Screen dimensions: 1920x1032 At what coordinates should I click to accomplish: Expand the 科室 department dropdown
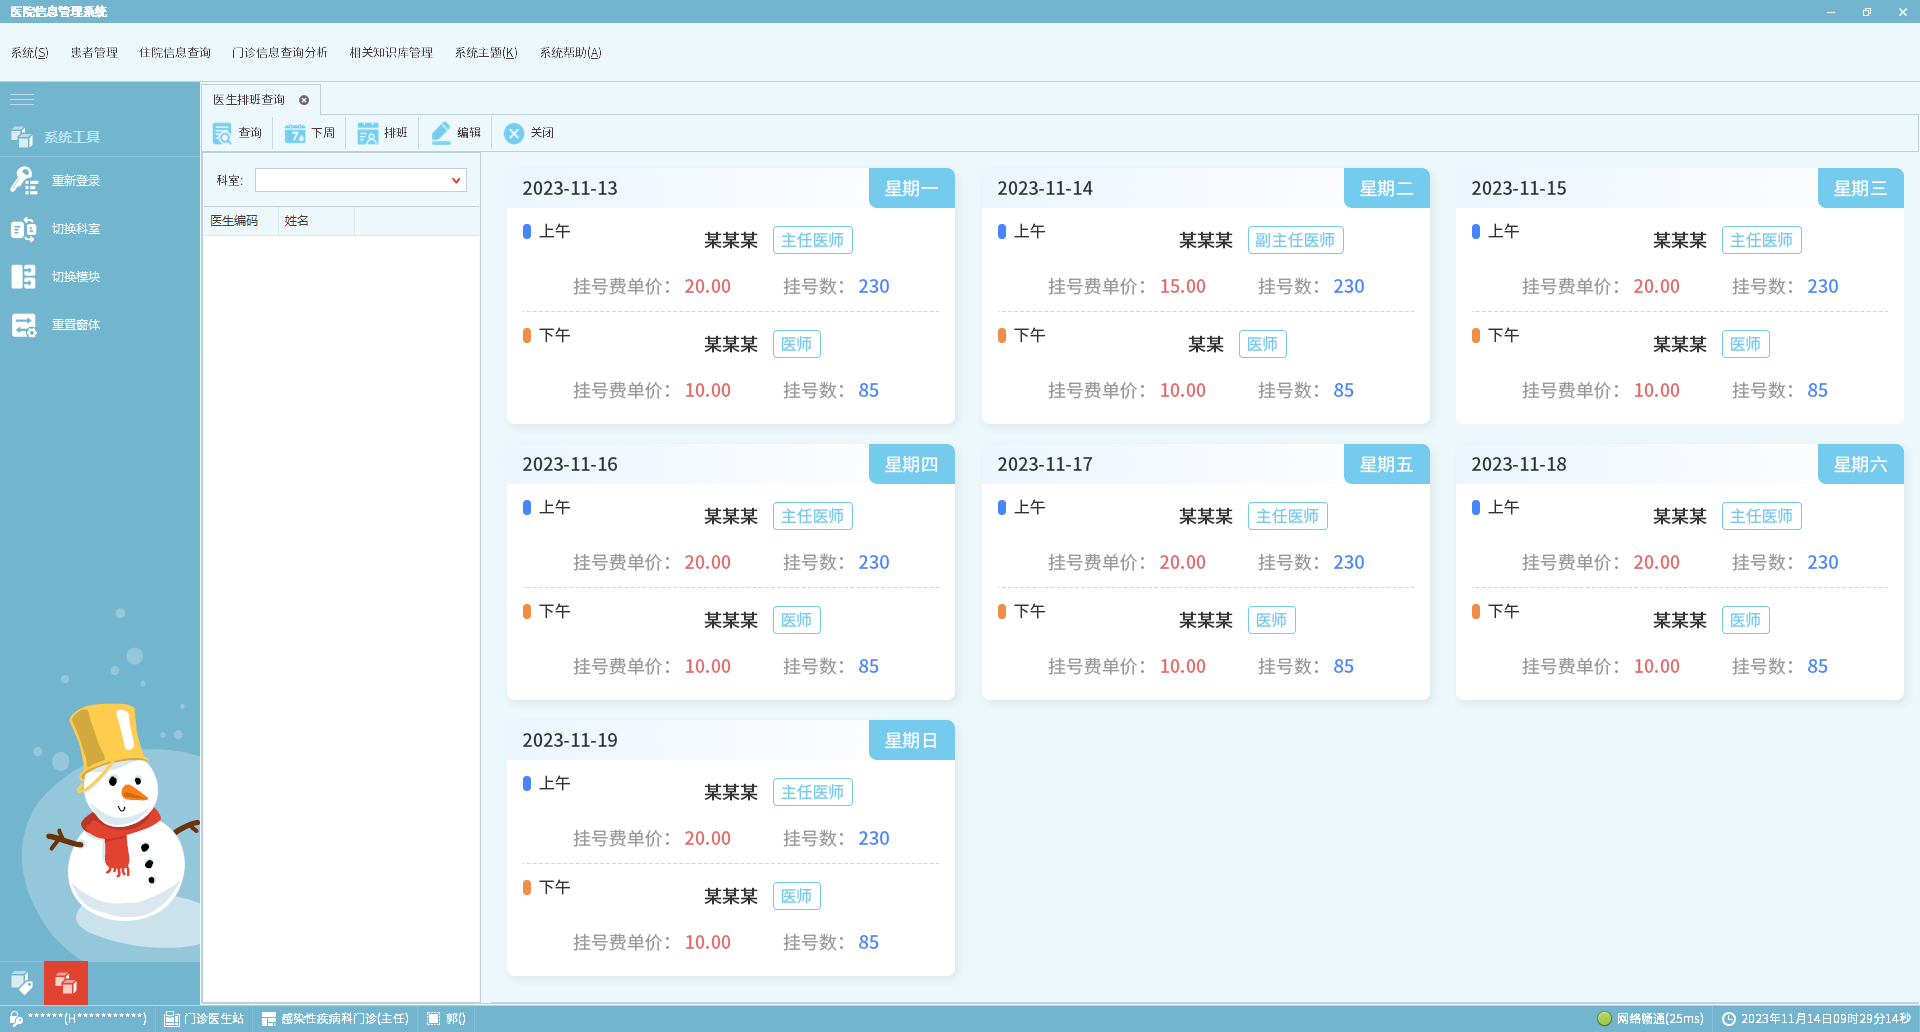456,180
